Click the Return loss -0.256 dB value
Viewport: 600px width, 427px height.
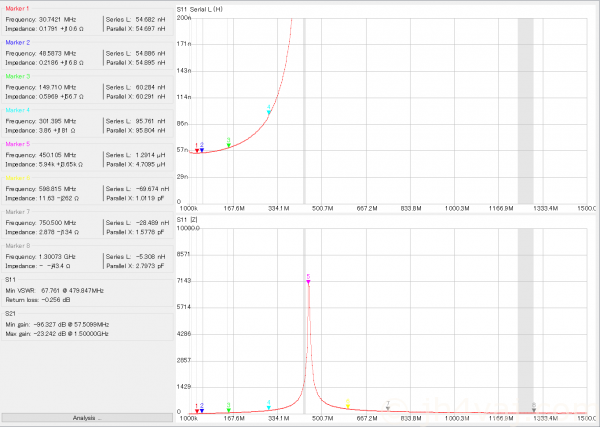click(x=54, y=300)
